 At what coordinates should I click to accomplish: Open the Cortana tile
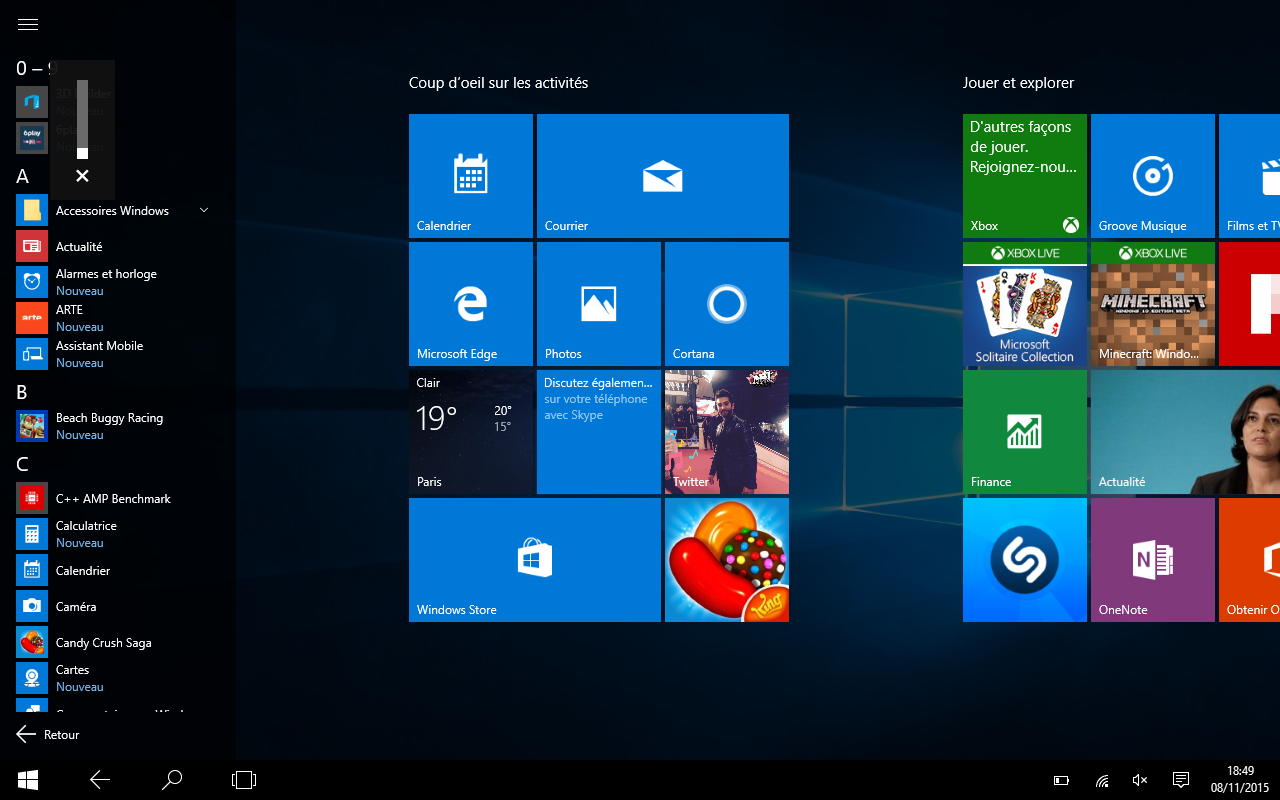click(727, 304)
